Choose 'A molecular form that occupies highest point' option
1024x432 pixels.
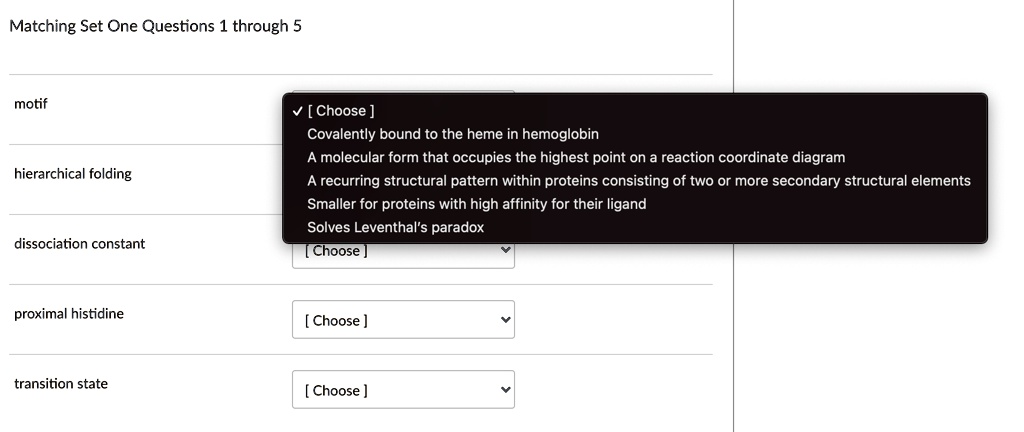click(575, 157)
